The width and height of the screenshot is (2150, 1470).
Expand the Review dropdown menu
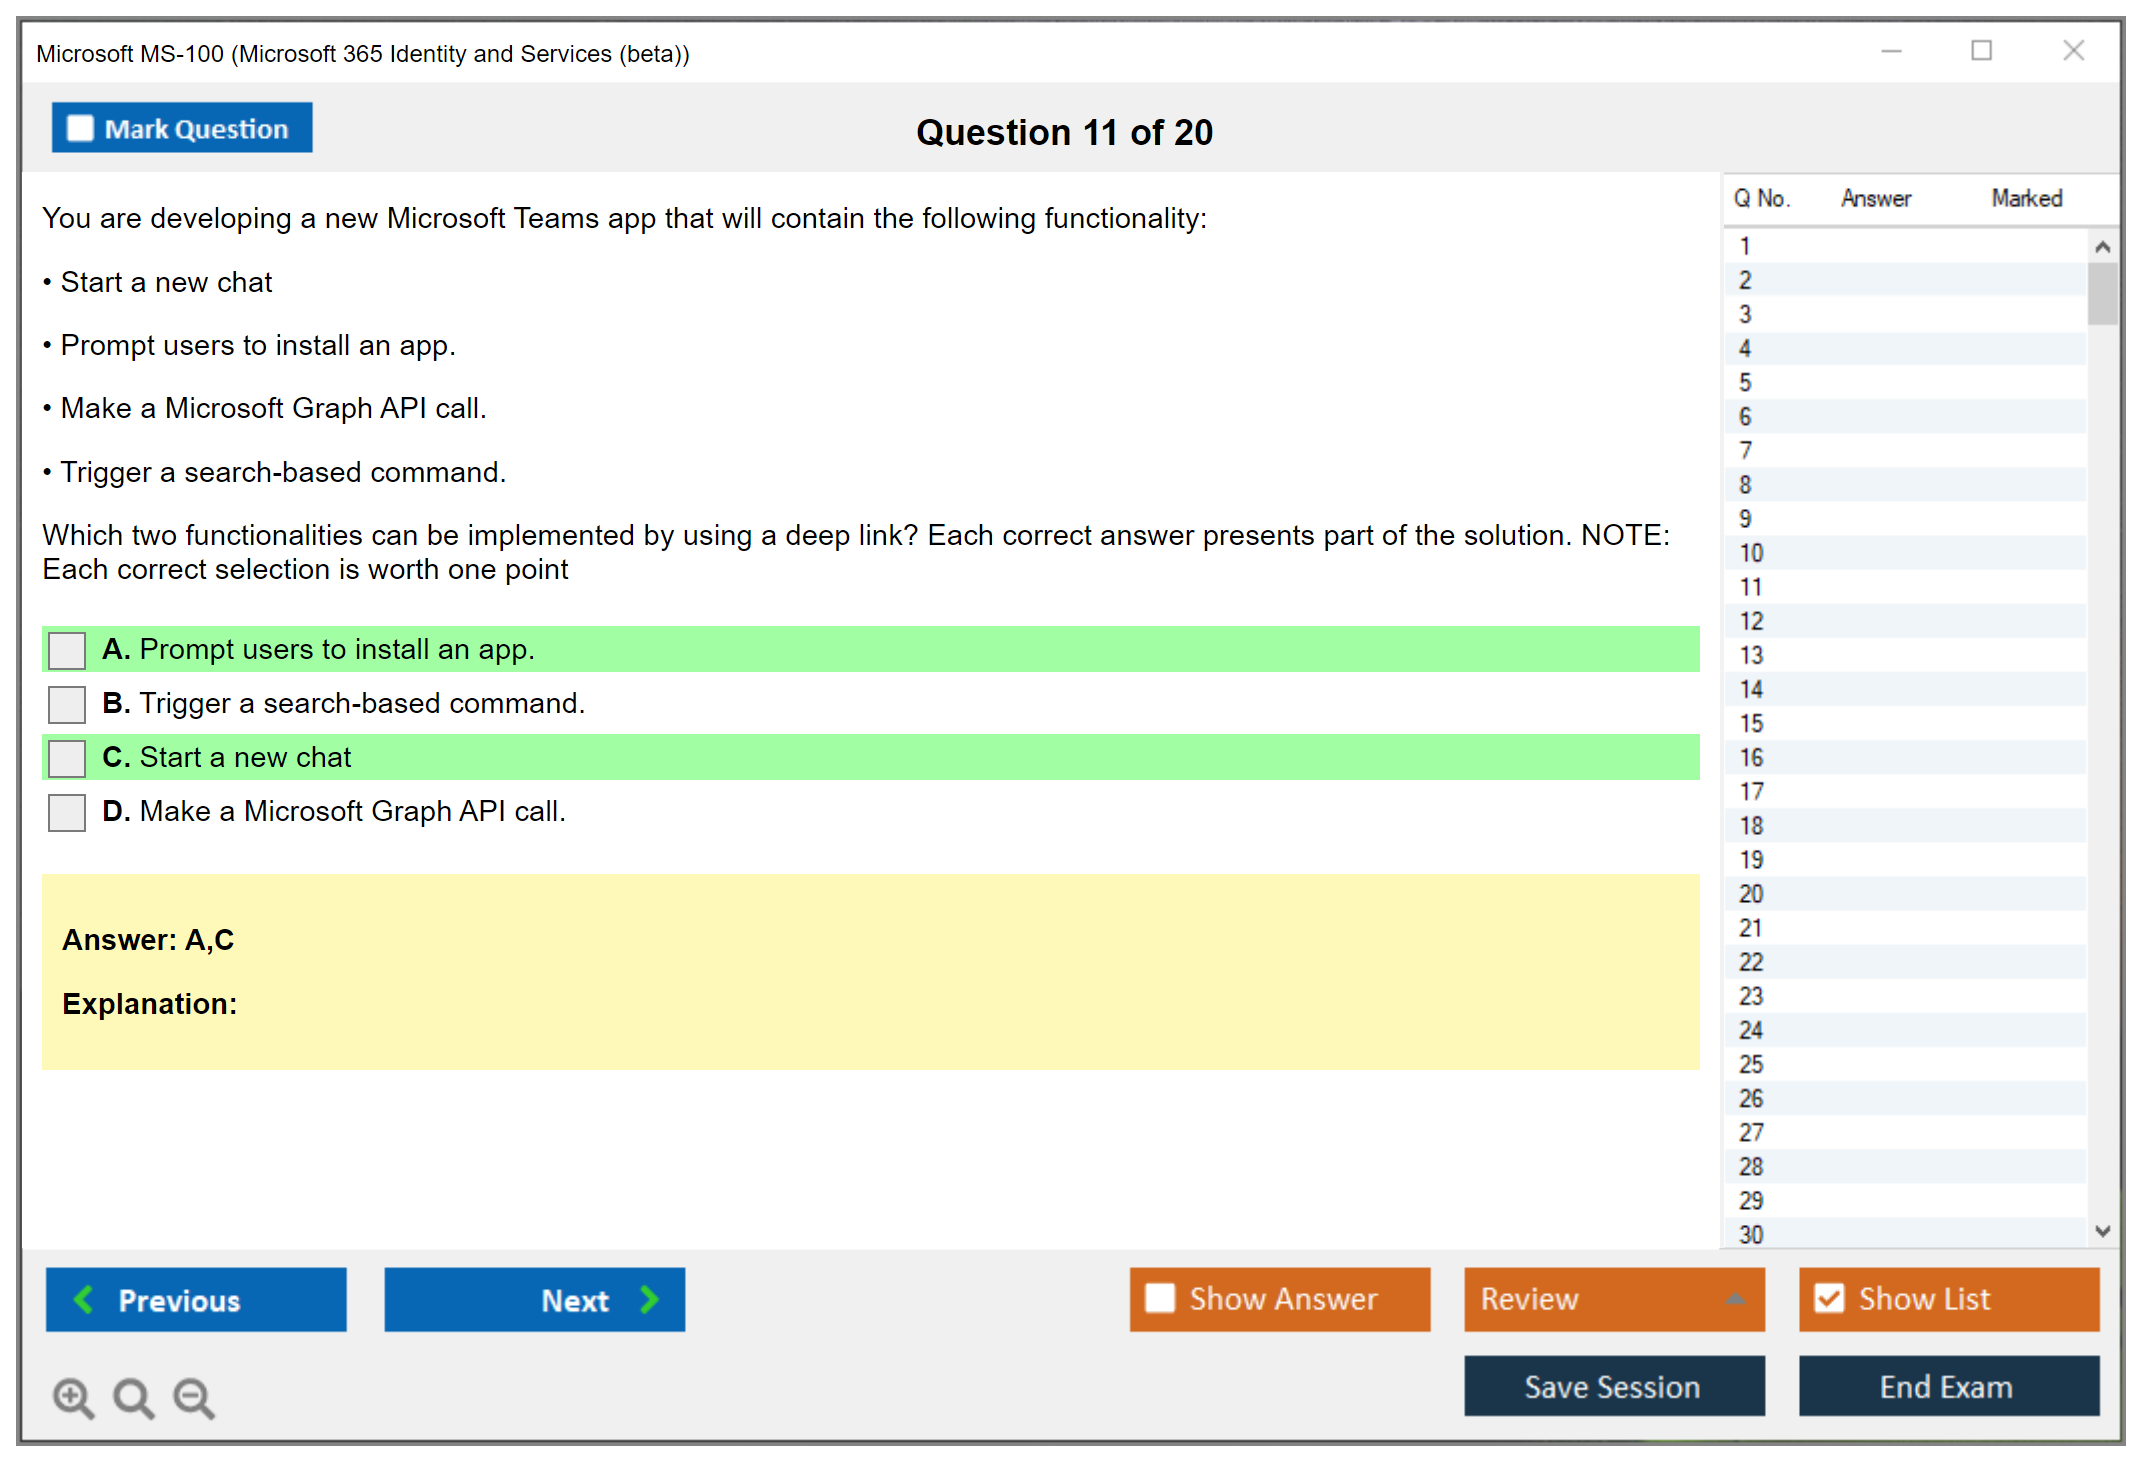tap(1736, 1299)
